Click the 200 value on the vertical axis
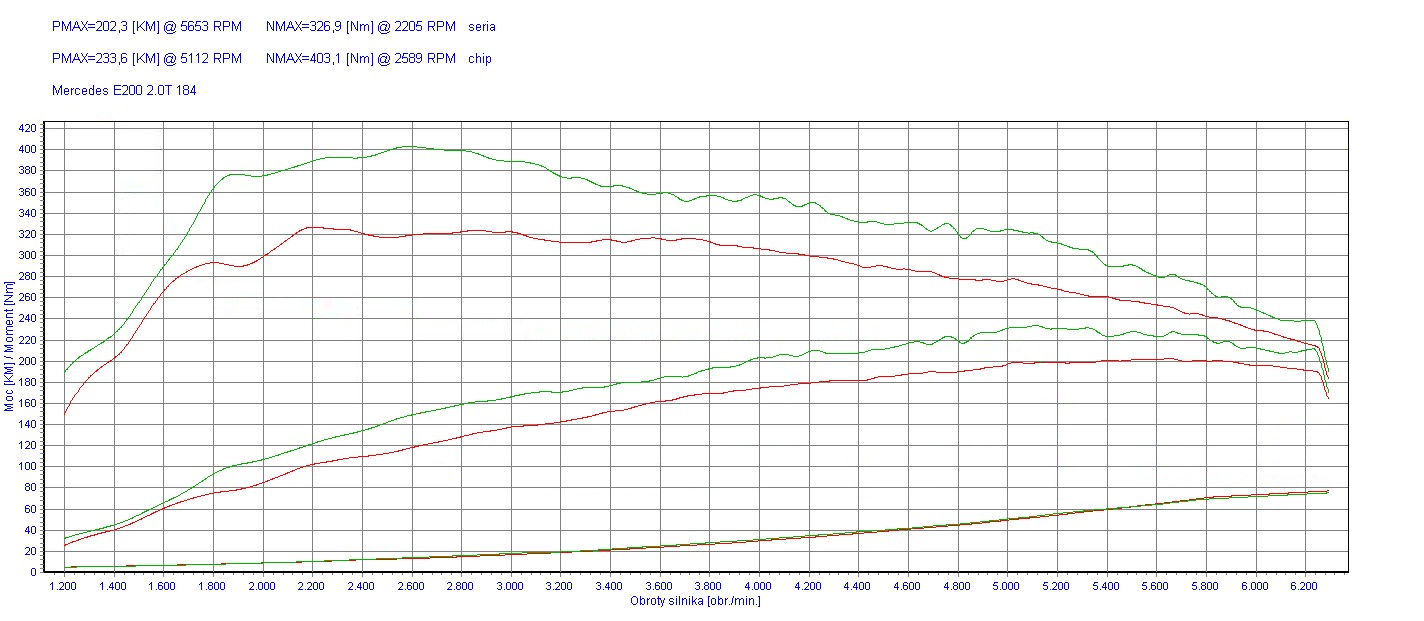This screenshot has width=1424, height=621. tap(27, 361)
